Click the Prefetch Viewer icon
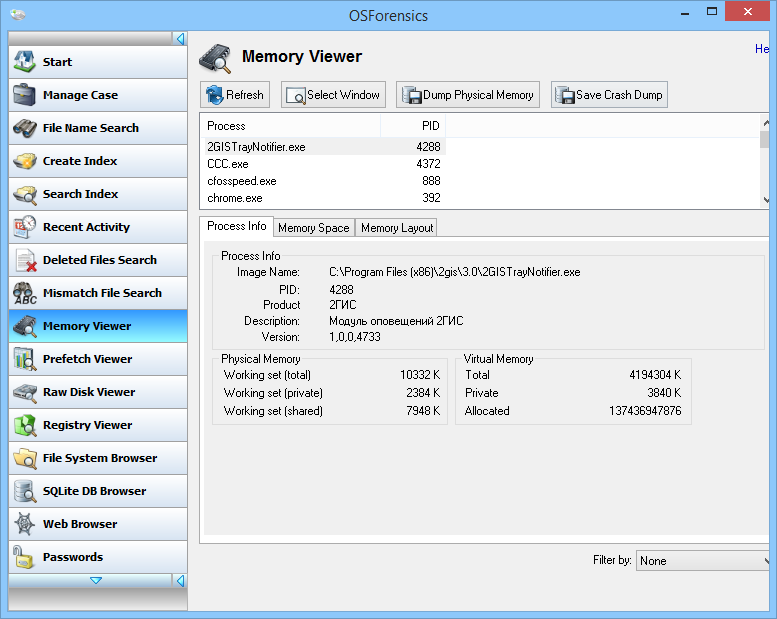This screenshot has width=777, height=619. point(24,359)
